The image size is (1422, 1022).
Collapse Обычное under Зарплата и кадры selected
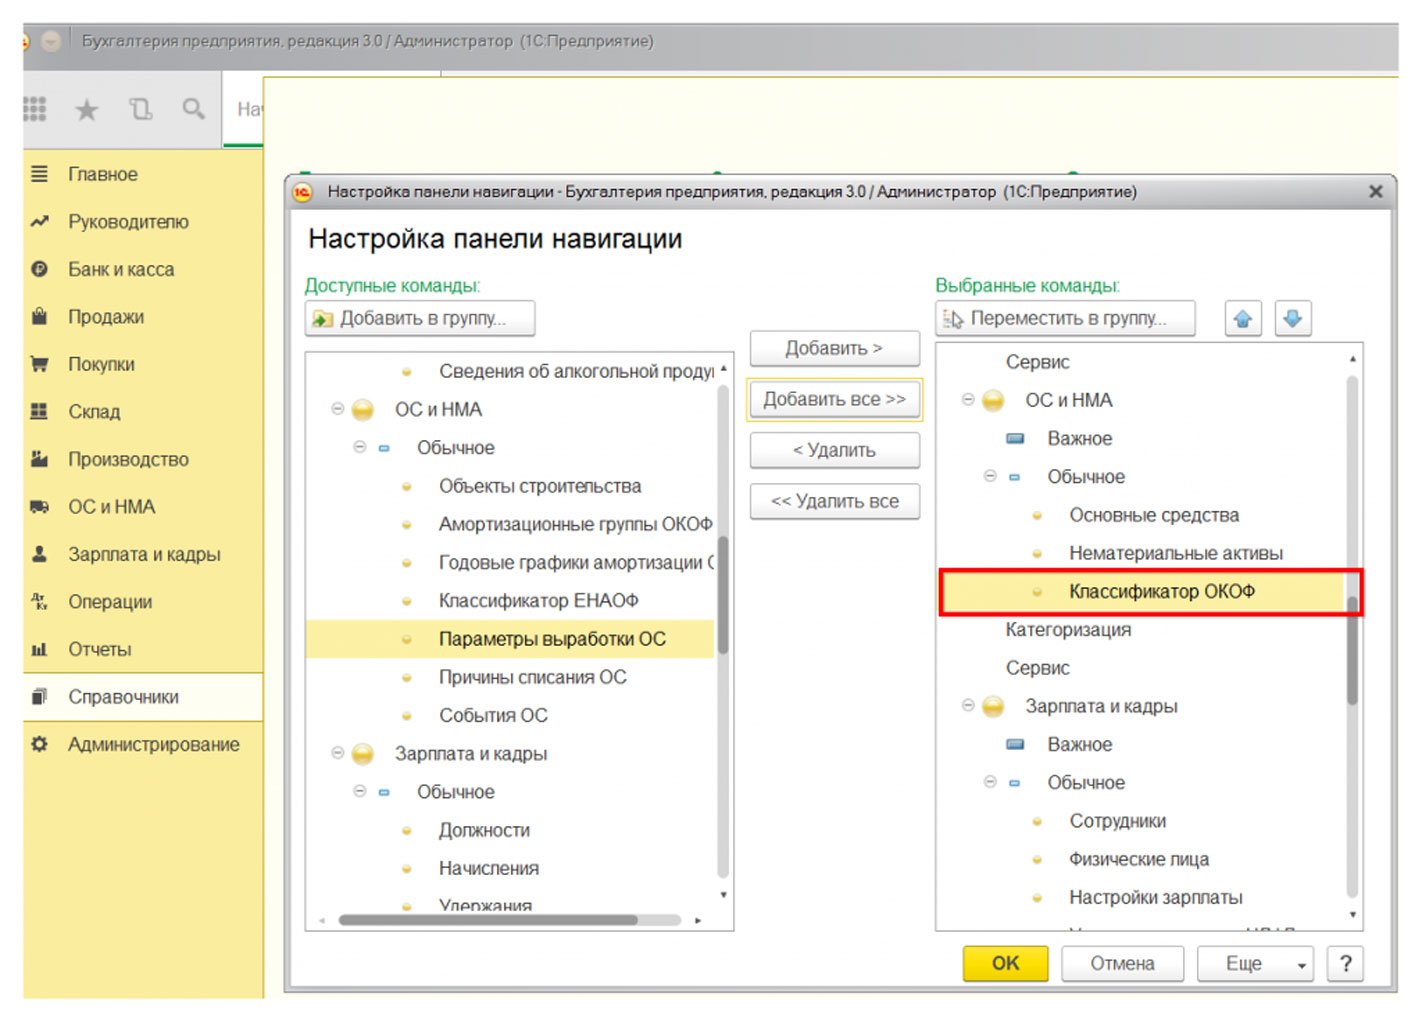[990, 782]
